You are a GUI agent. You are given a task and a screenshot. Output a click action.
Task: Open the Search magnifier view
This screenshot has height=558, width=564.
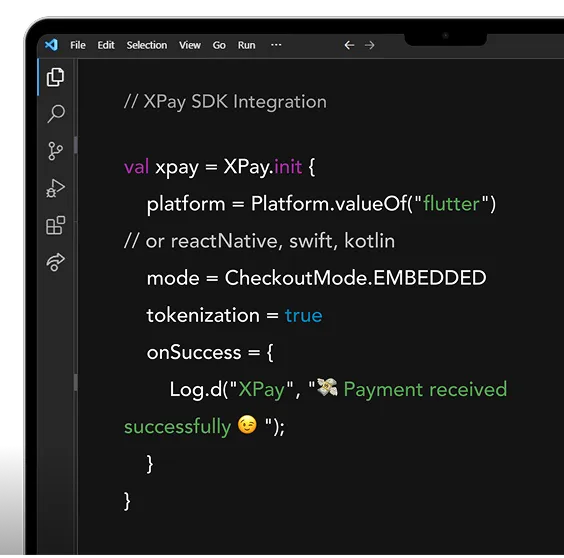[x=56, y=114]
